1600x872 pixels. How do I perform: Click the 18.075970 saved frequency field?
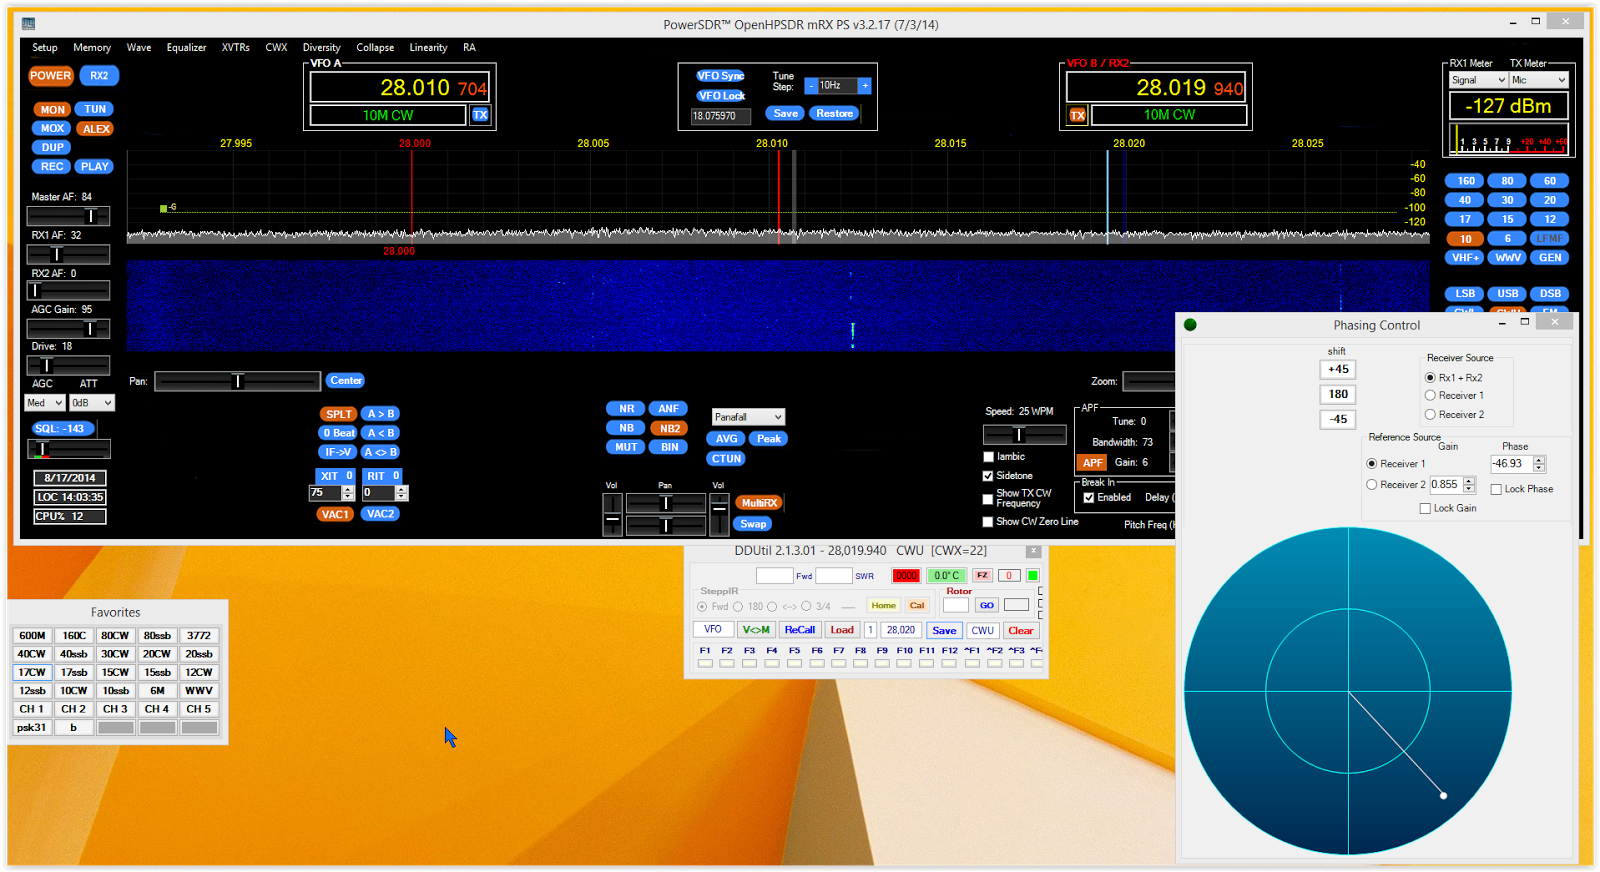[x=721, y=116]
